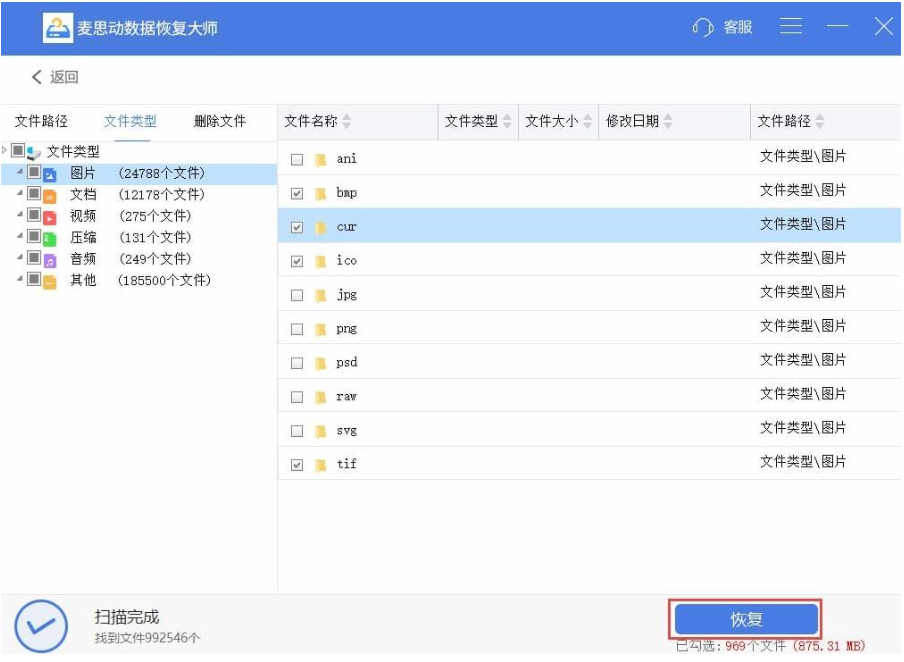Click the ani folder icon
Screen dimensions: 904x662
point(321,159)
